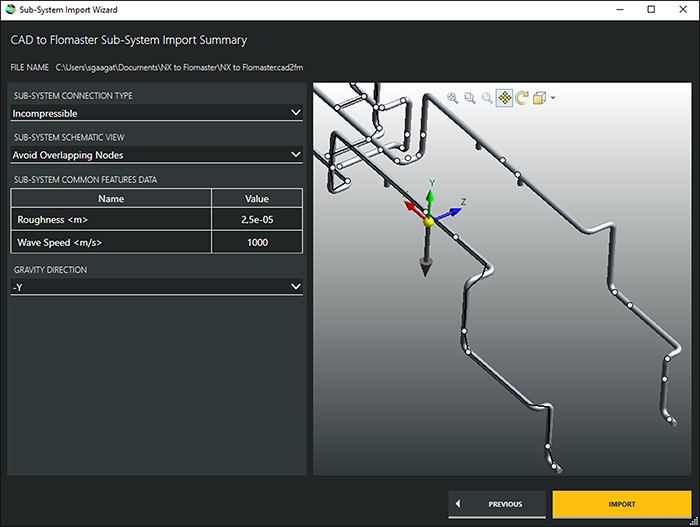The image size is (700, 527).
Task: Click the yellow origin sphere in 3D view
Action: tap(428, 221)
